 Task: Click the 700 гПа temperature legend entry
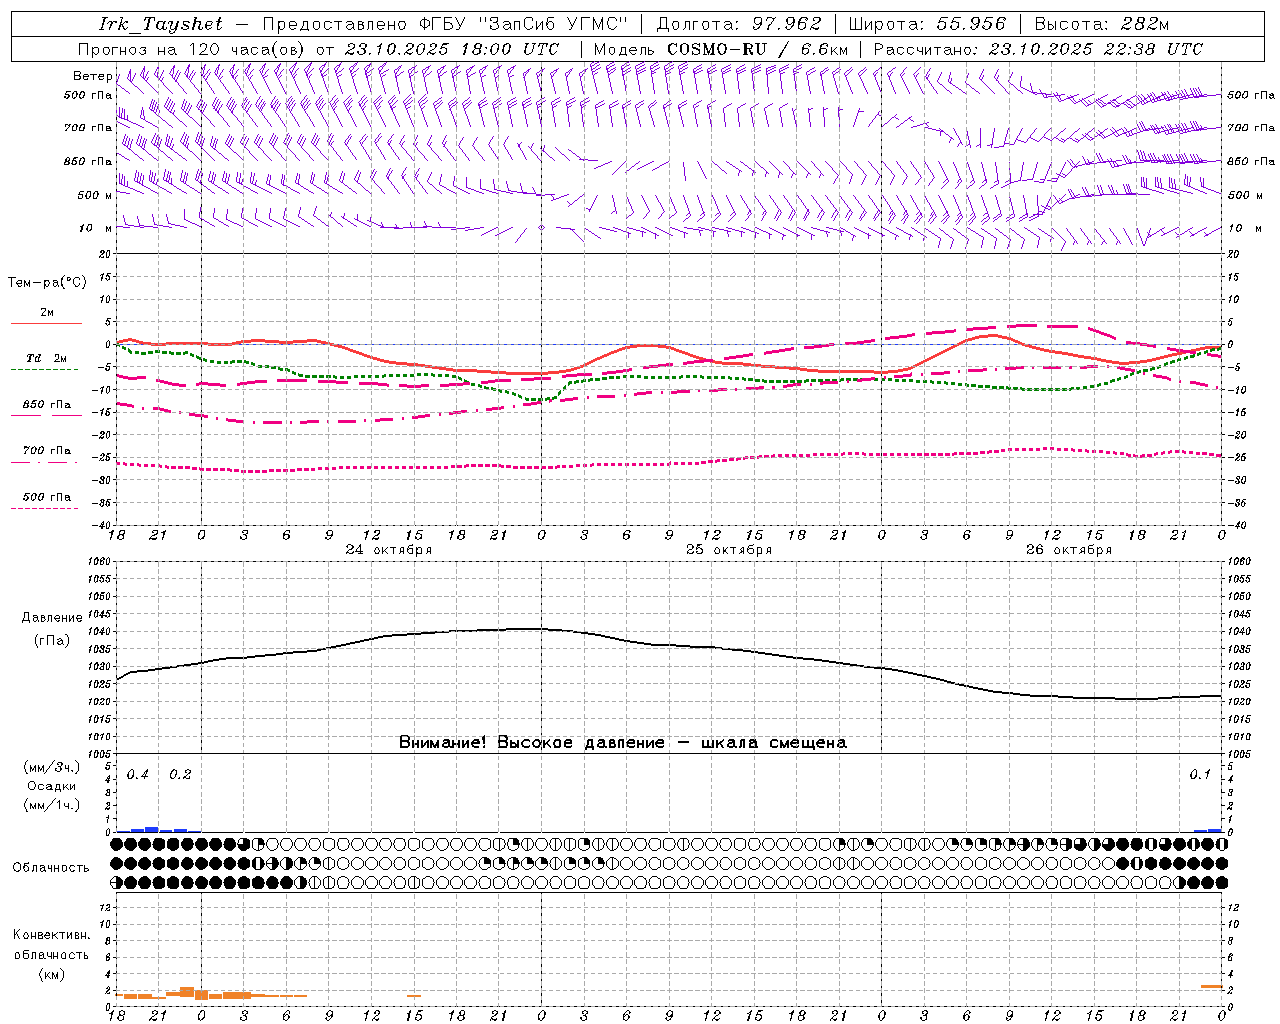pos(47,451)
